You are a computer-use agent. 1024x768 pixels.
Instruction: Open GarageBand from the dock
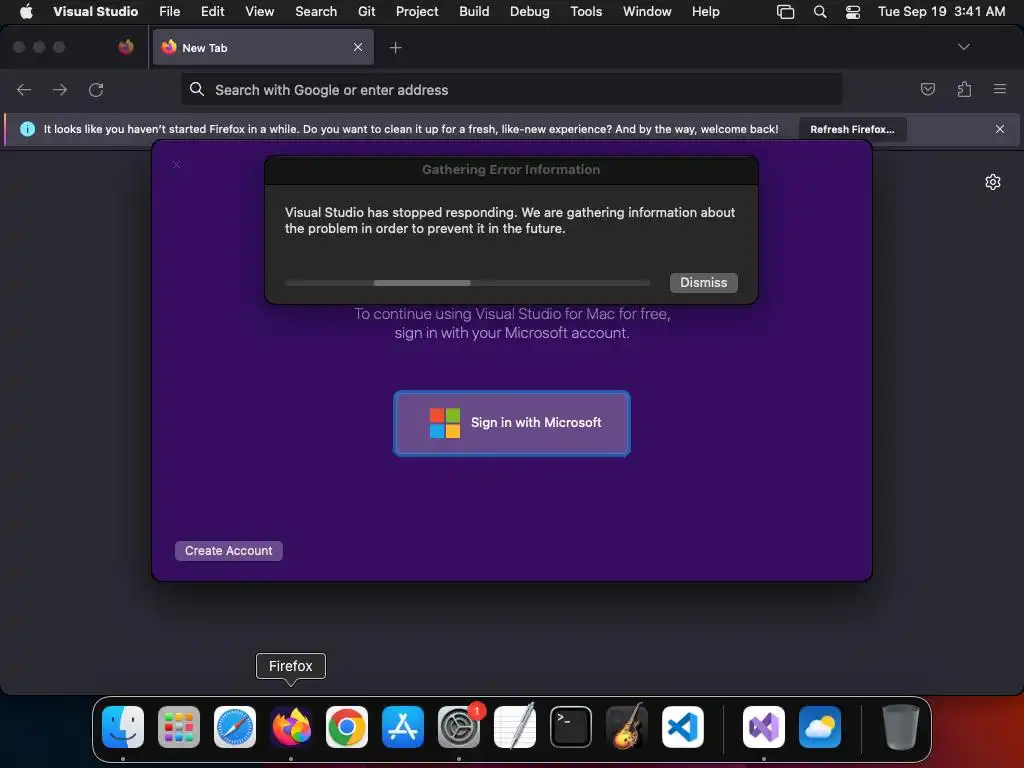pos(627,727)
